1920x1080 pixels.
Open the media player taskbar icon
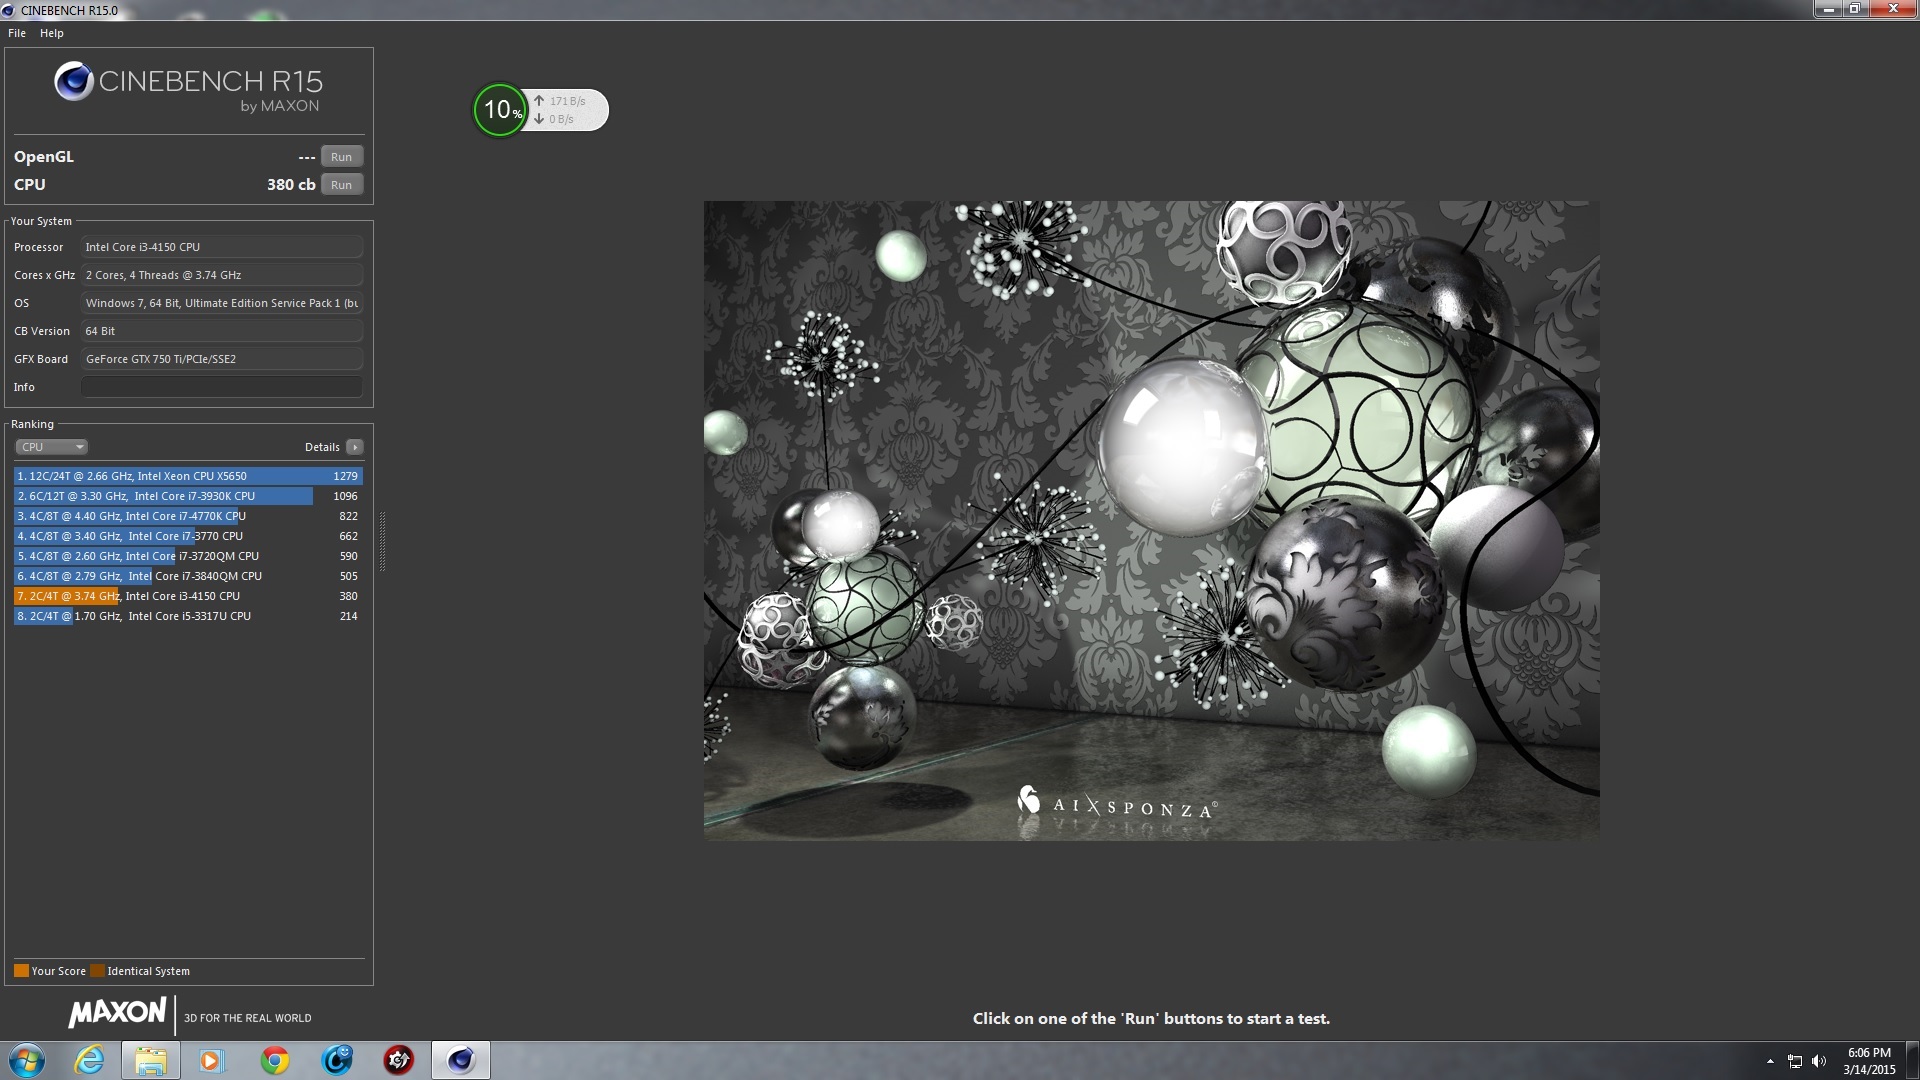[211, 1060]
